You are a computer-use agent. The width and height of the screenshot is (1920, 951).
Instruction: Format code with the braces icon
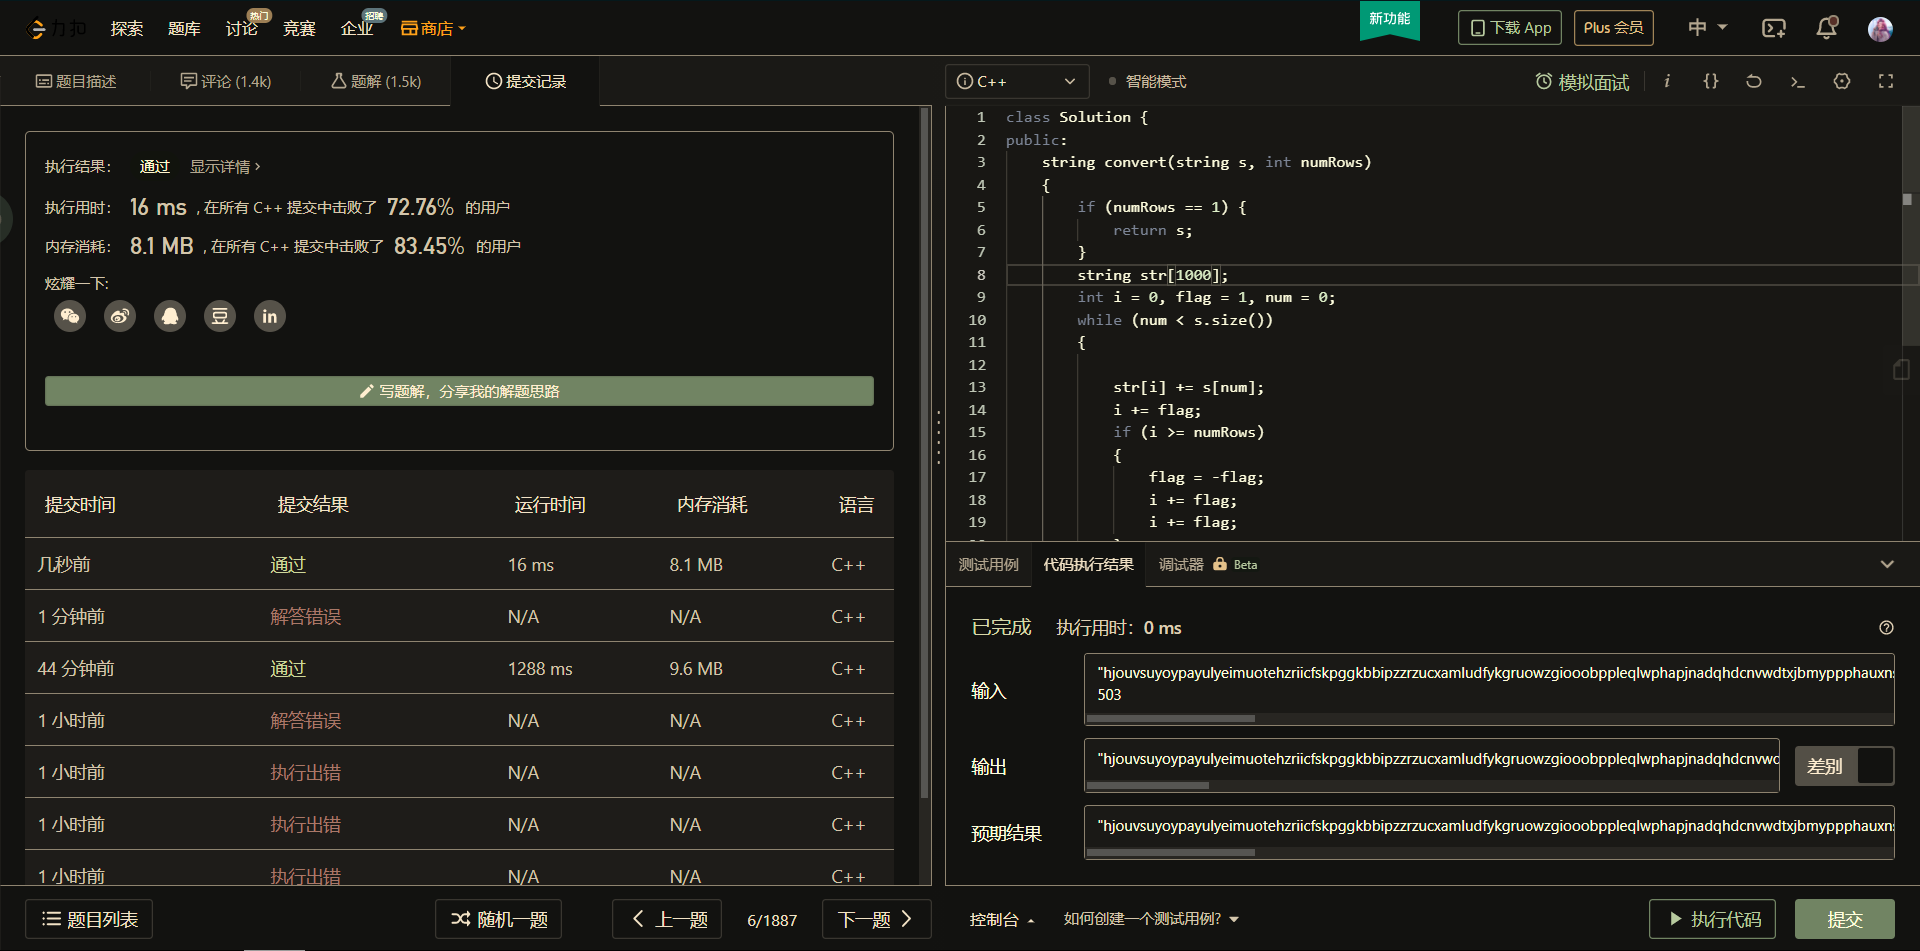coord(1711,81)
